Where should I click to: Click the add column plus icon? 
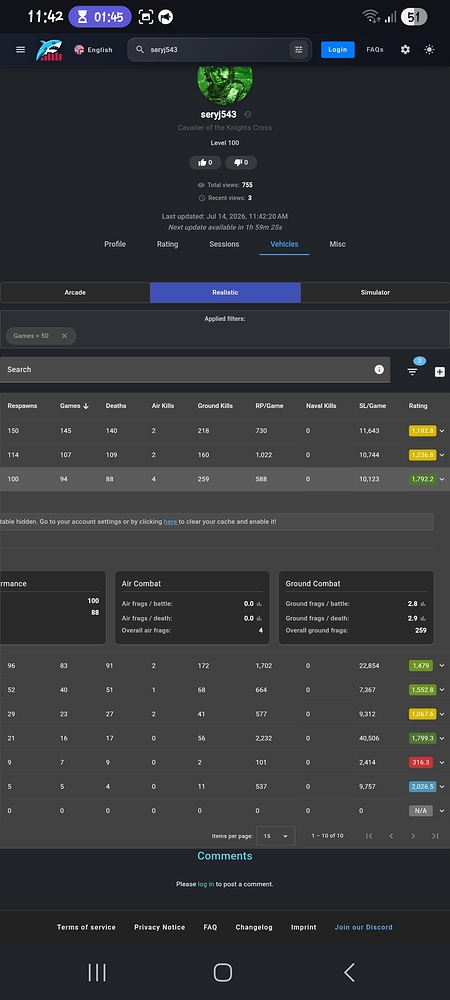(x=440, y=372)
